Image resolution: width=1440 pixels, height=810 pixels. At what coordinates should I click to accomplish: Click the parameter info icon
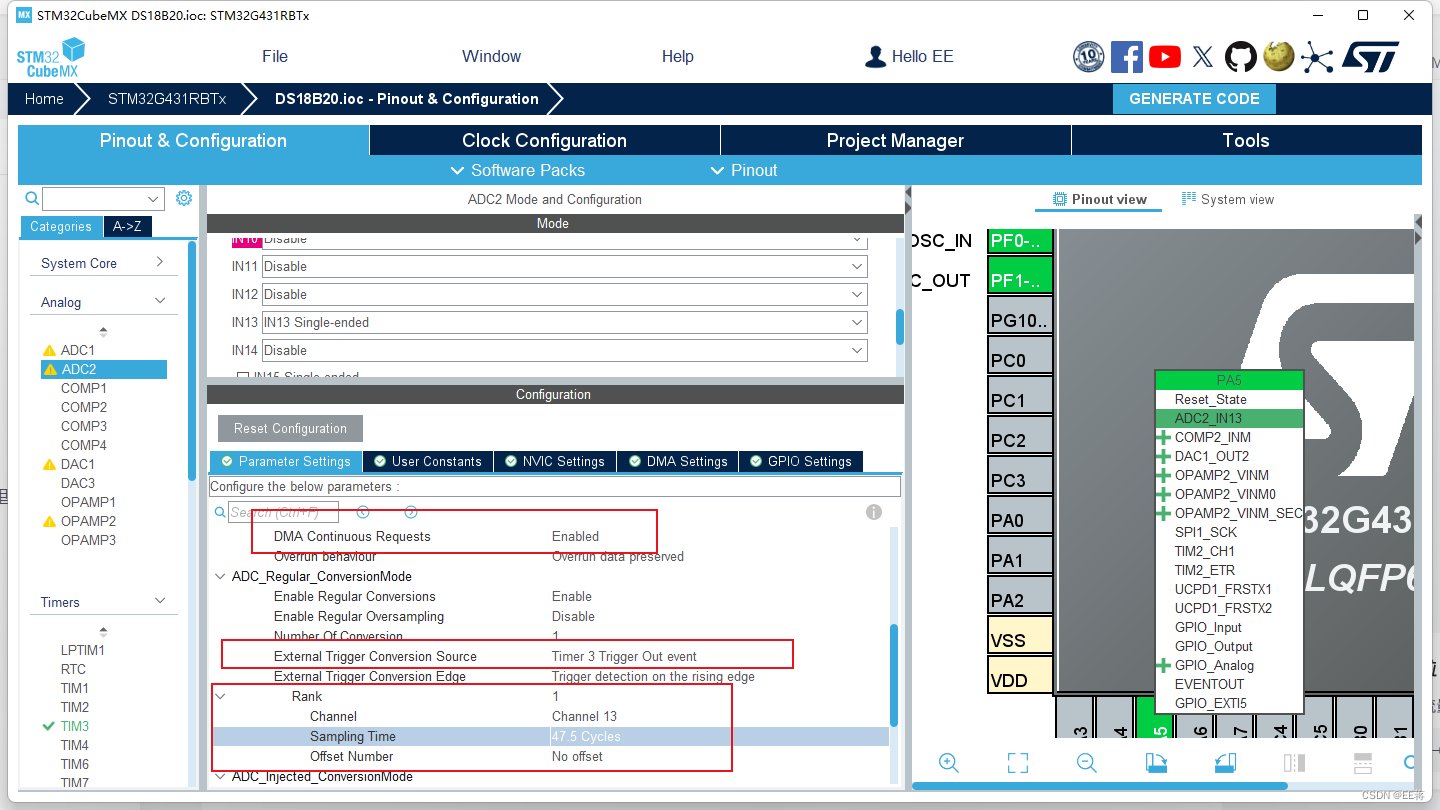click(874, 512)
